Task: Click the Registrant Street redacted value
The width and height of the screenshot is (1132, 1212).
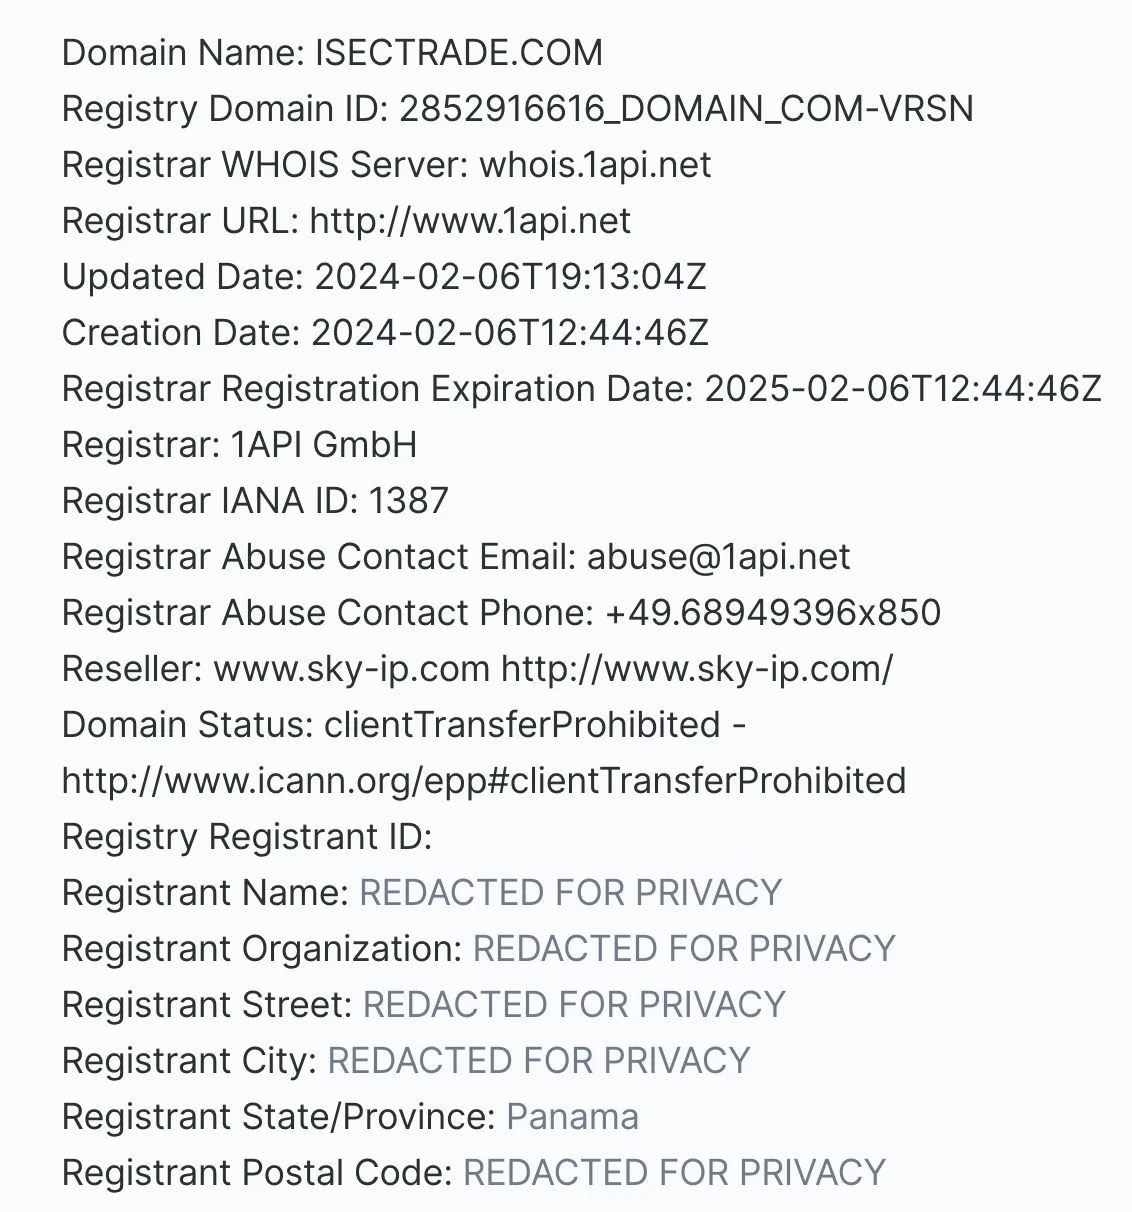Action: 574,1005
